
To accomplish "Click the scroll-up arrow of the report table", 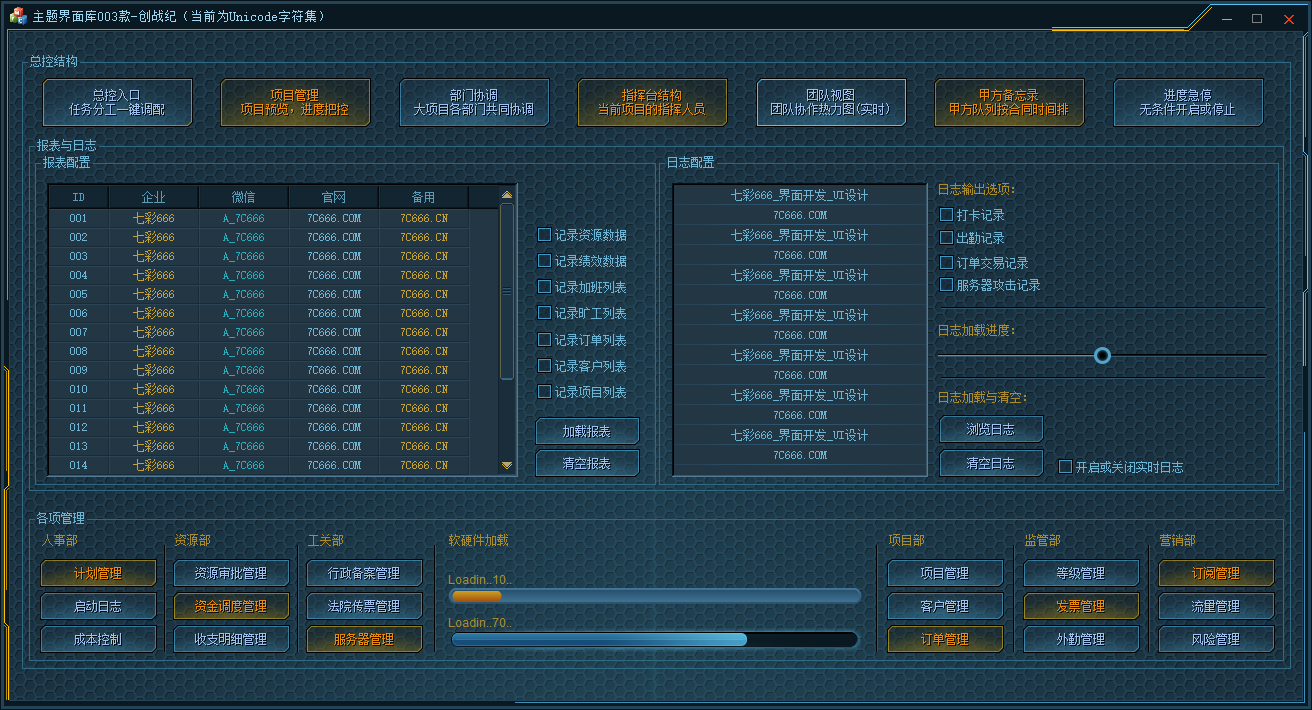I will pos(507,196).
